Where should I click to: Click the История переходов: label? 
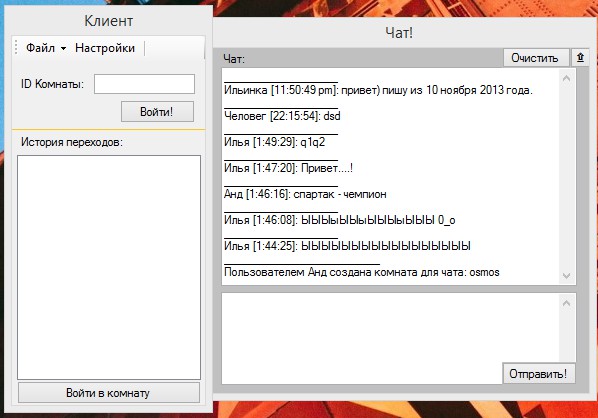72,142
